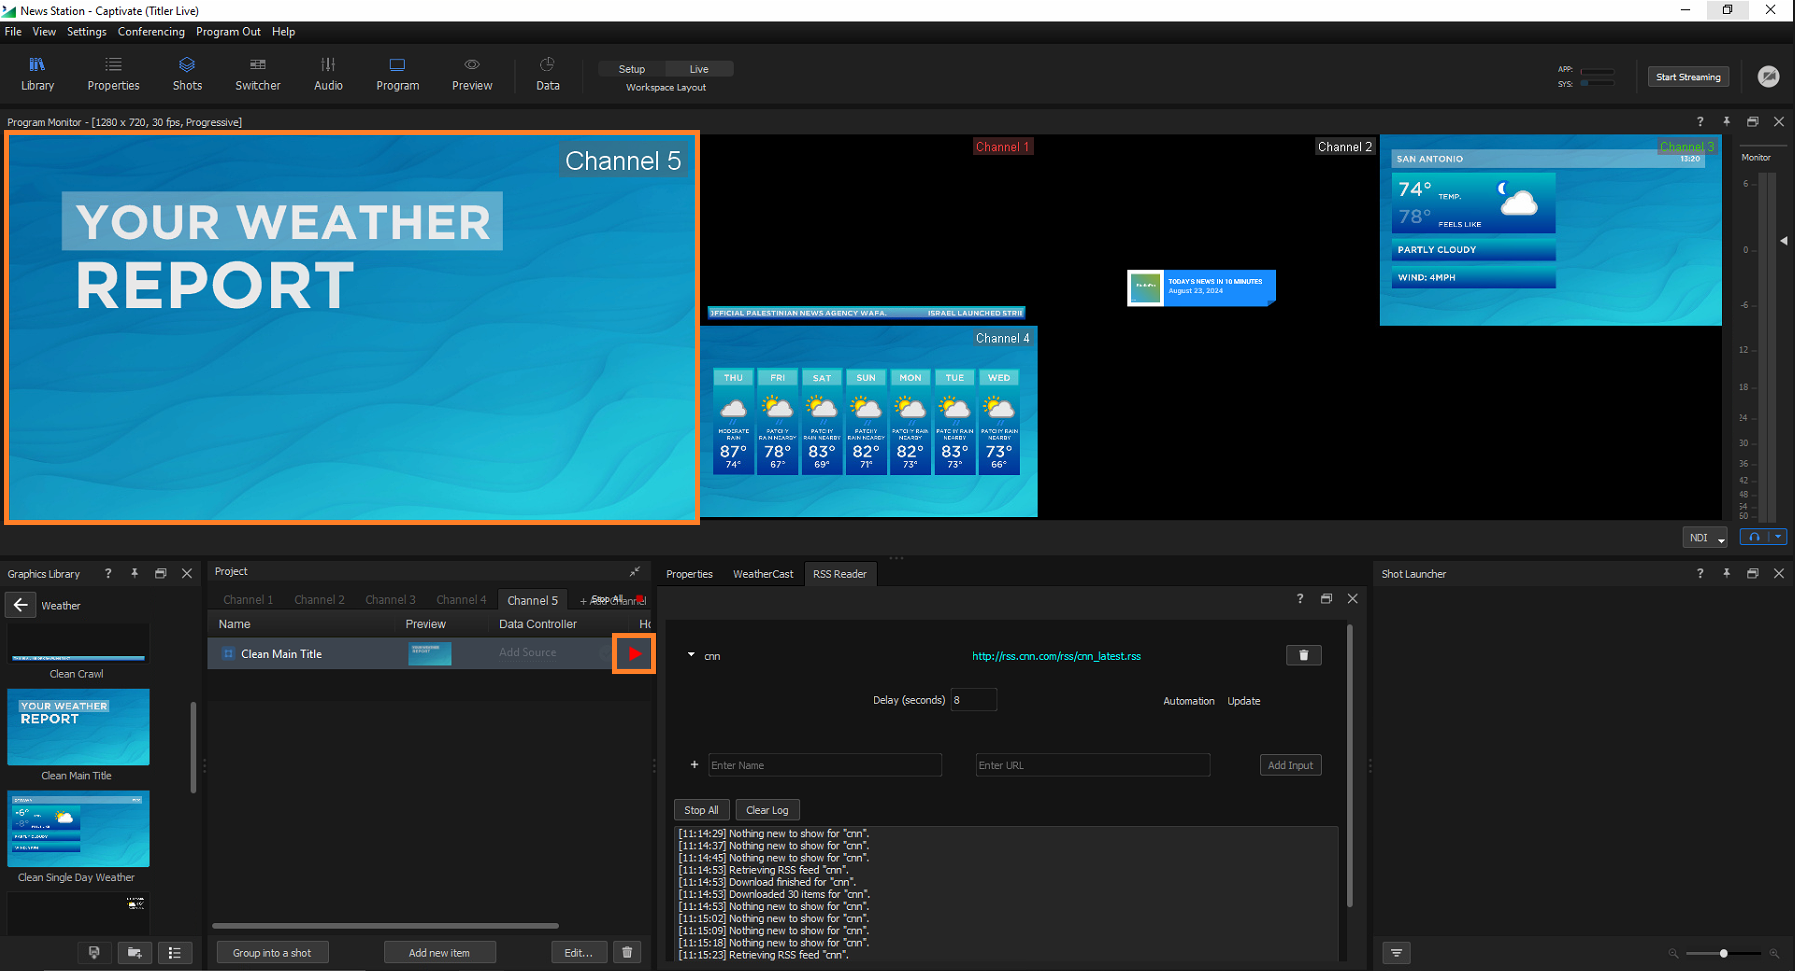Open the headphone monitor dropdown arrow

1777,537
